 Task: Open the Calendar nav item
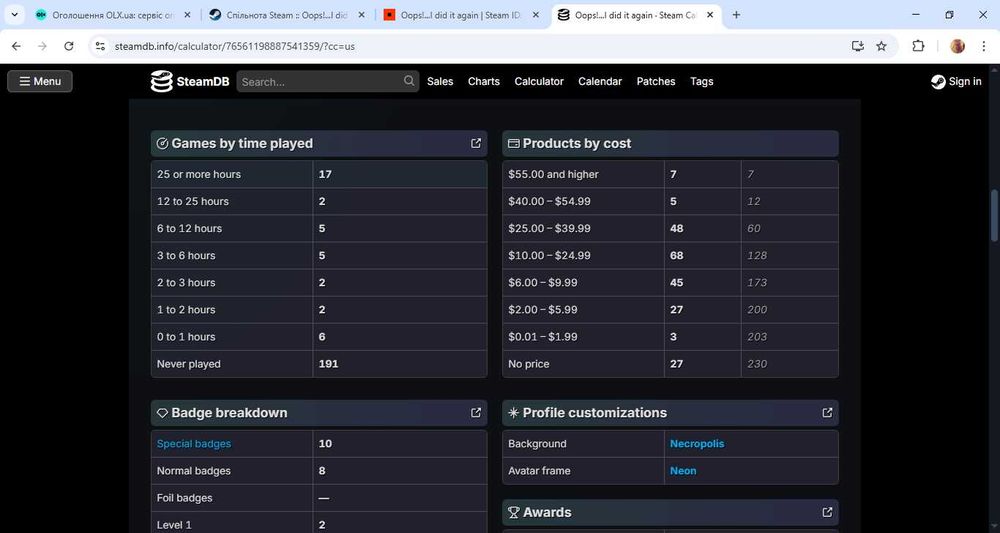[599, 82]
